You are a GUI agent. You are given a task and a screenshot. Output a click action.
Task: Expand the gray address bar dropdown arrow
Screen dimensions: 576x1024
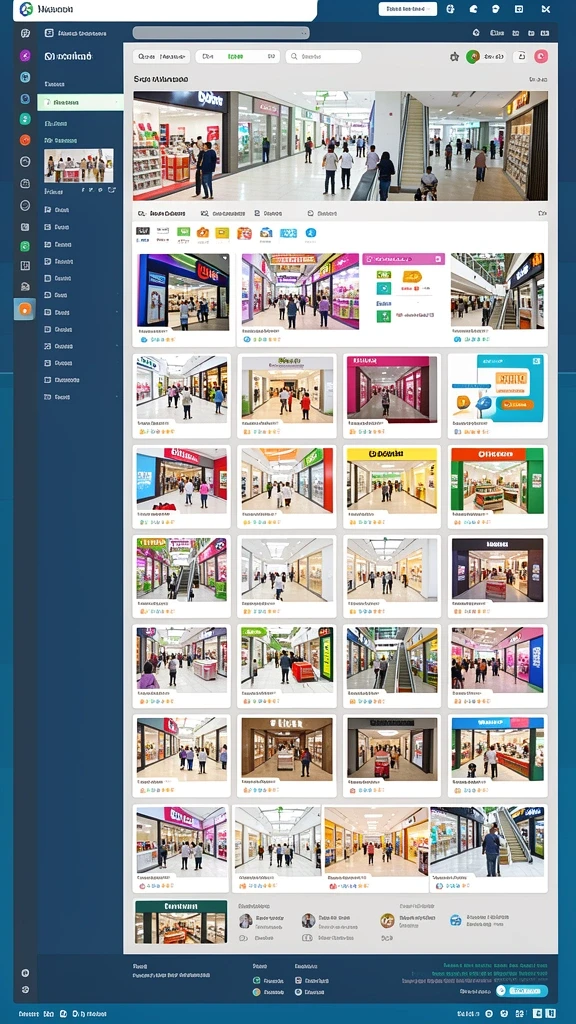click(x=304, y=33)
